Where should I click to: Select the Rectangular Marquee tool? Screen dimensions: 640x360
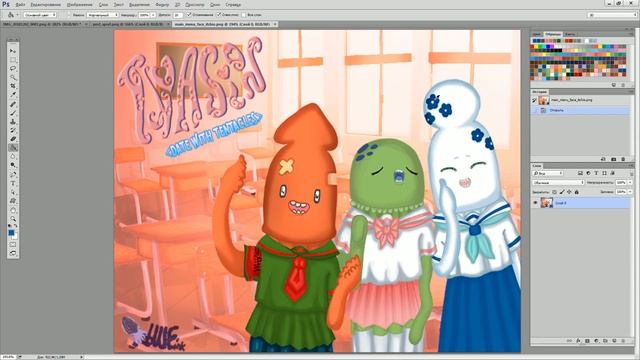coord(13,60)
